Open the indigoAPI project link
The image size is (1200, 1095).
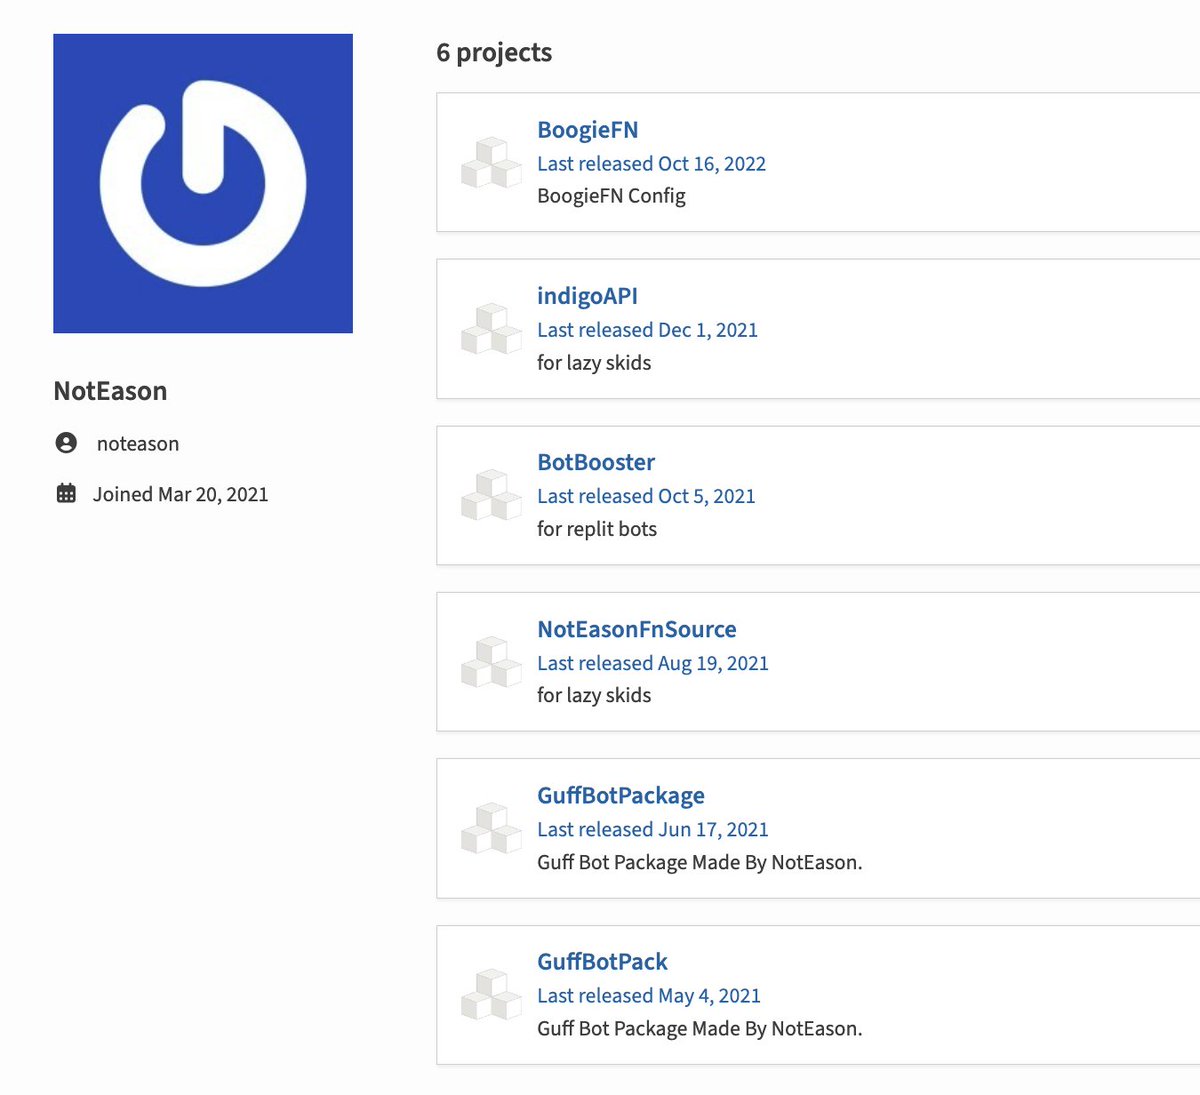[587, 296]
